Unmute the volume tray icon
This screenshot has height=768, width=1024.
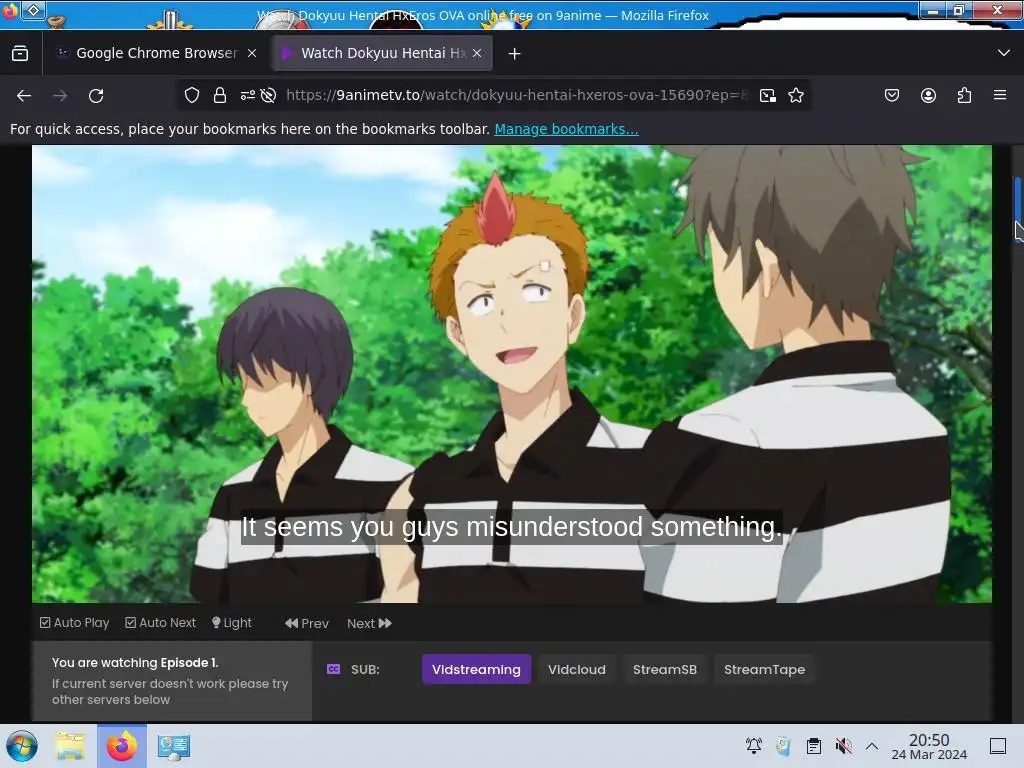point(843,746)
